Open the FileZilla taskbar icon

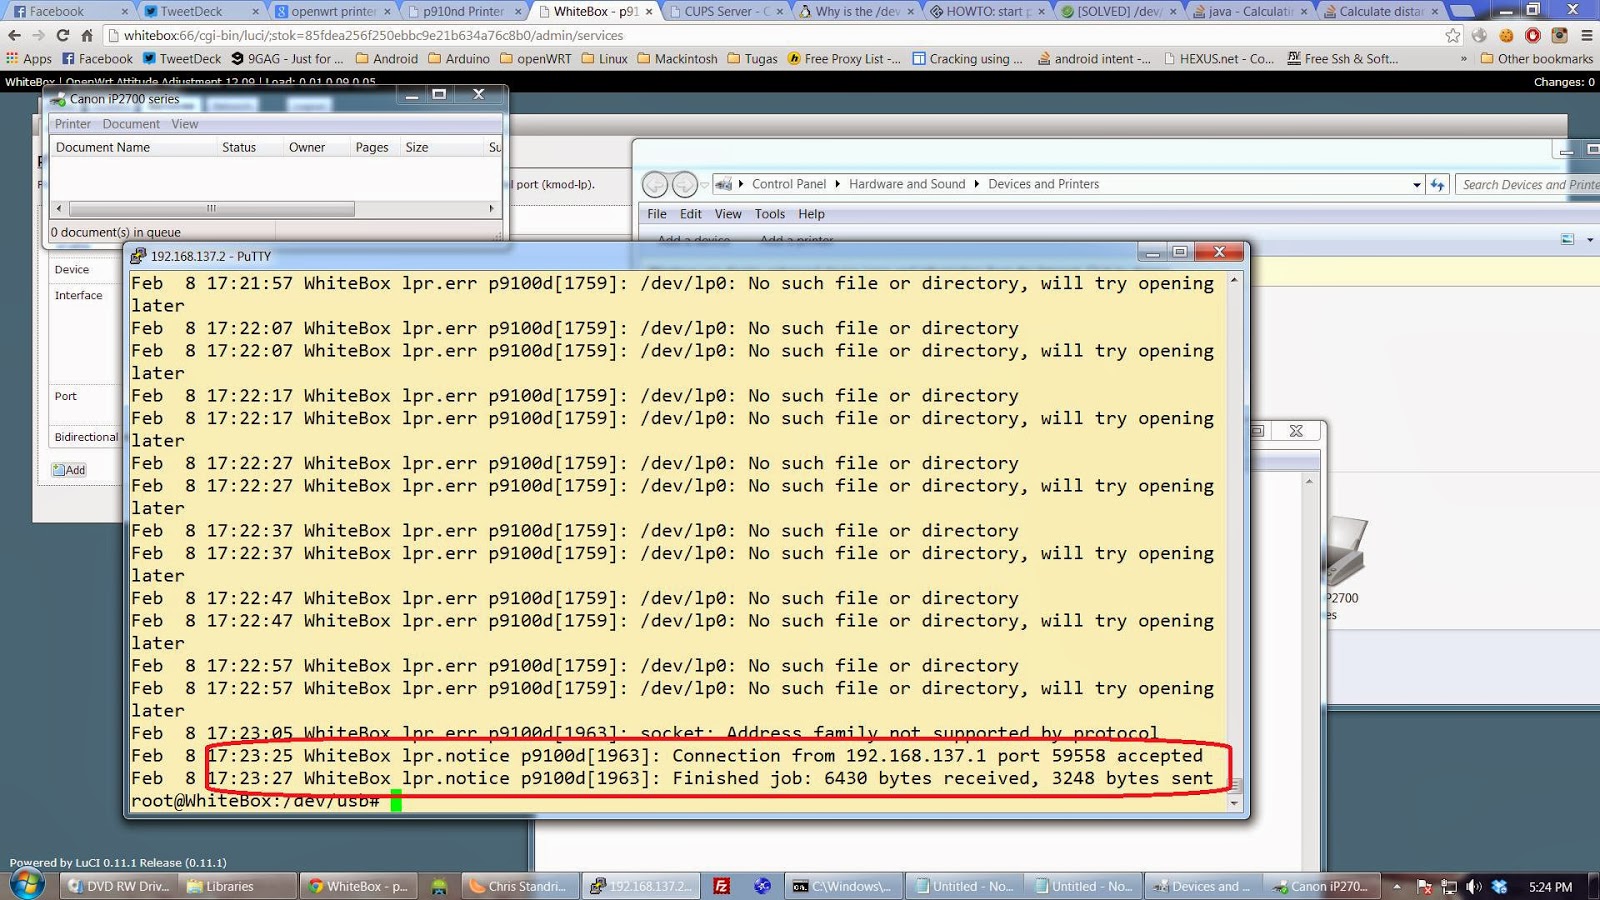tap(721, 886)
